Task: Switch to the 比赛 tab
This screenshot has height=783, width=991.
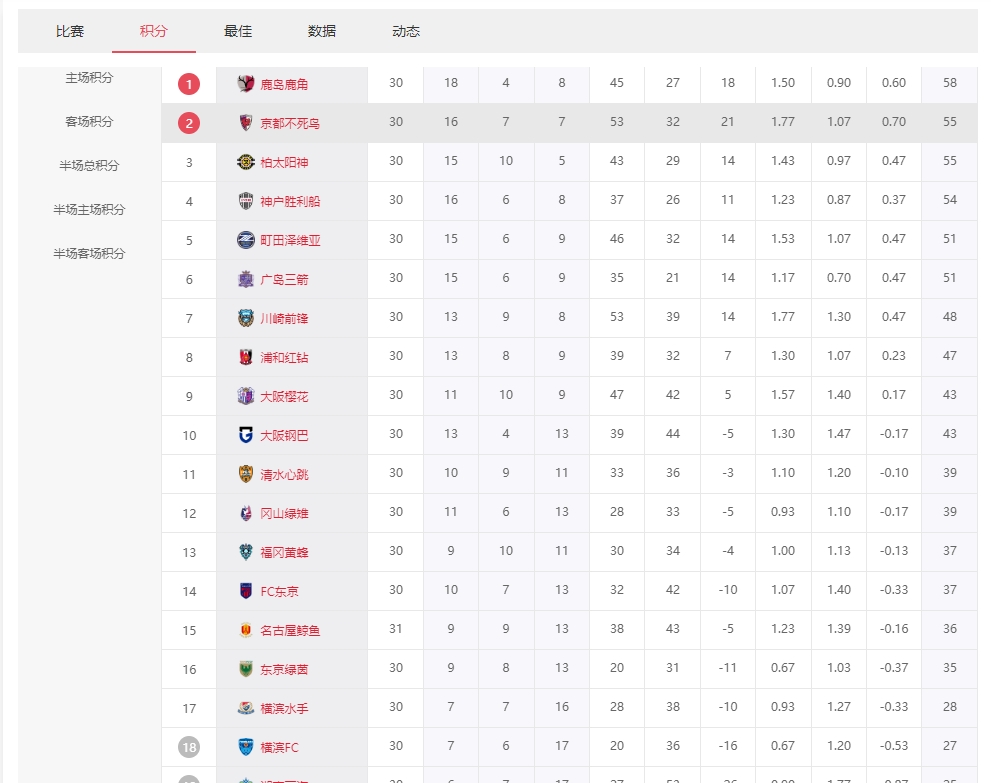Action: (70, 31)
